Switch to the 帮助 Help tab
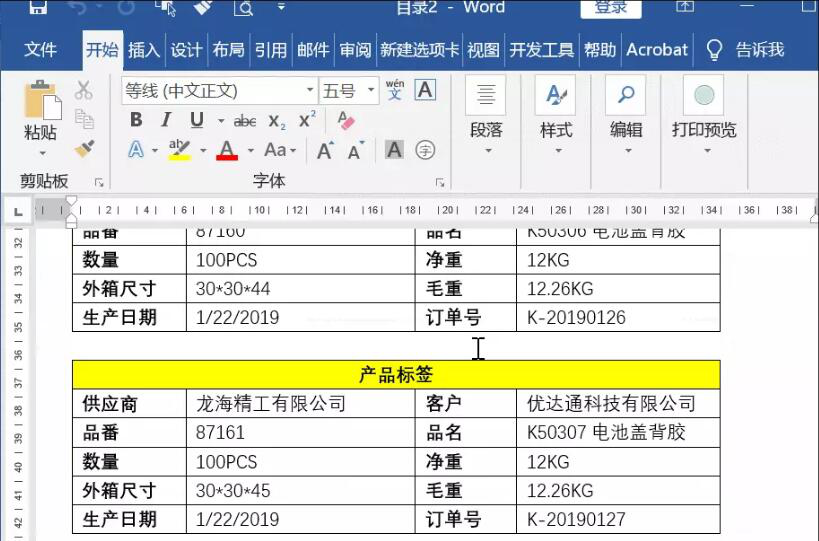This screenshot has height=541, width=819. [x=600, y=50]
